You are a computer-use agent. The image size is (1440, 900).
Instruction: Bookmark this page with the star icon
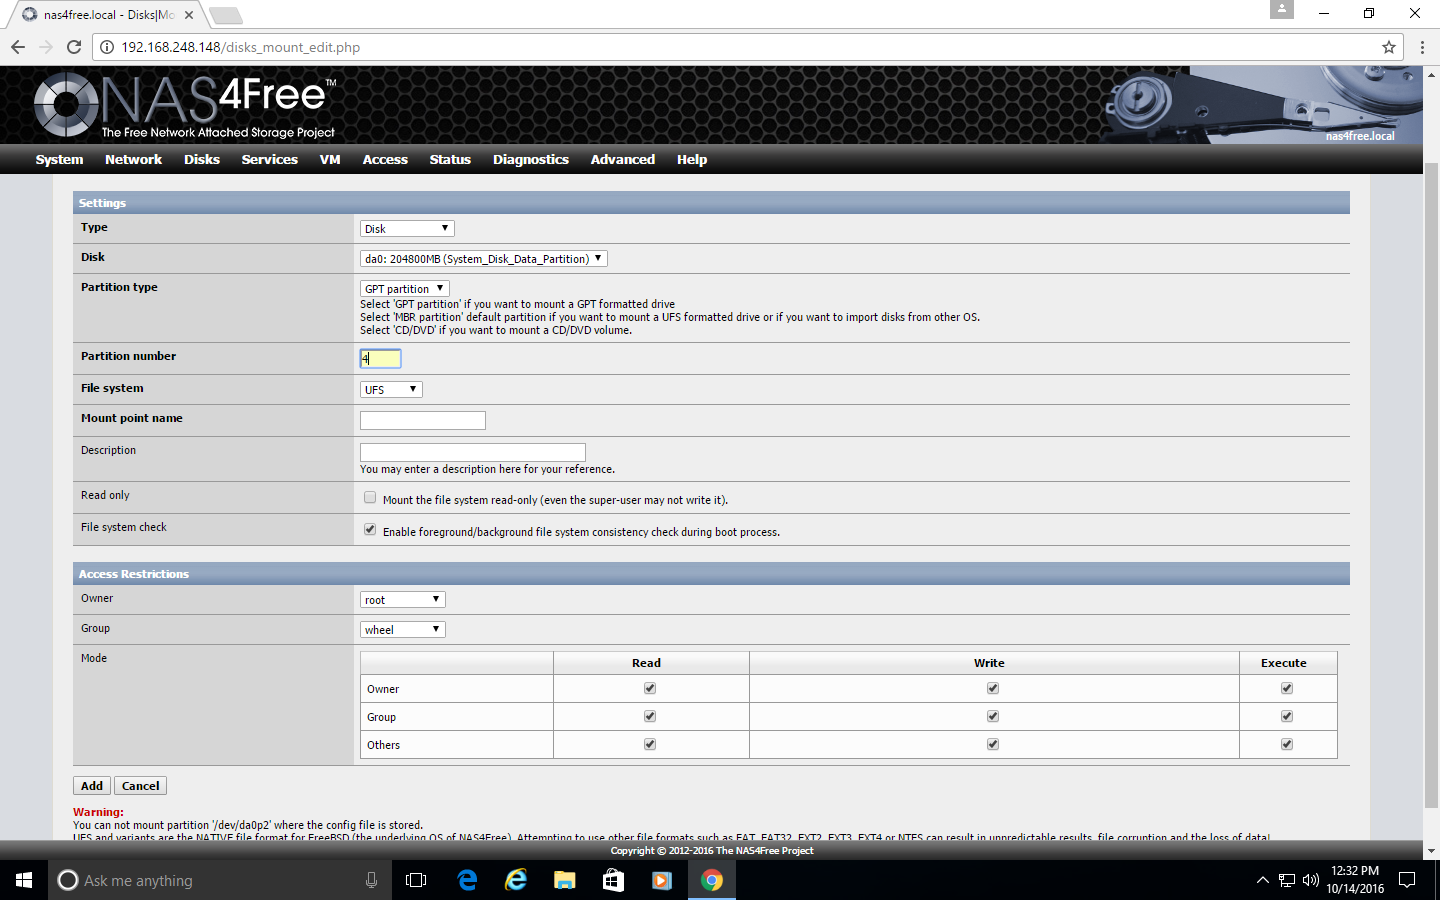coord(1388,47)
